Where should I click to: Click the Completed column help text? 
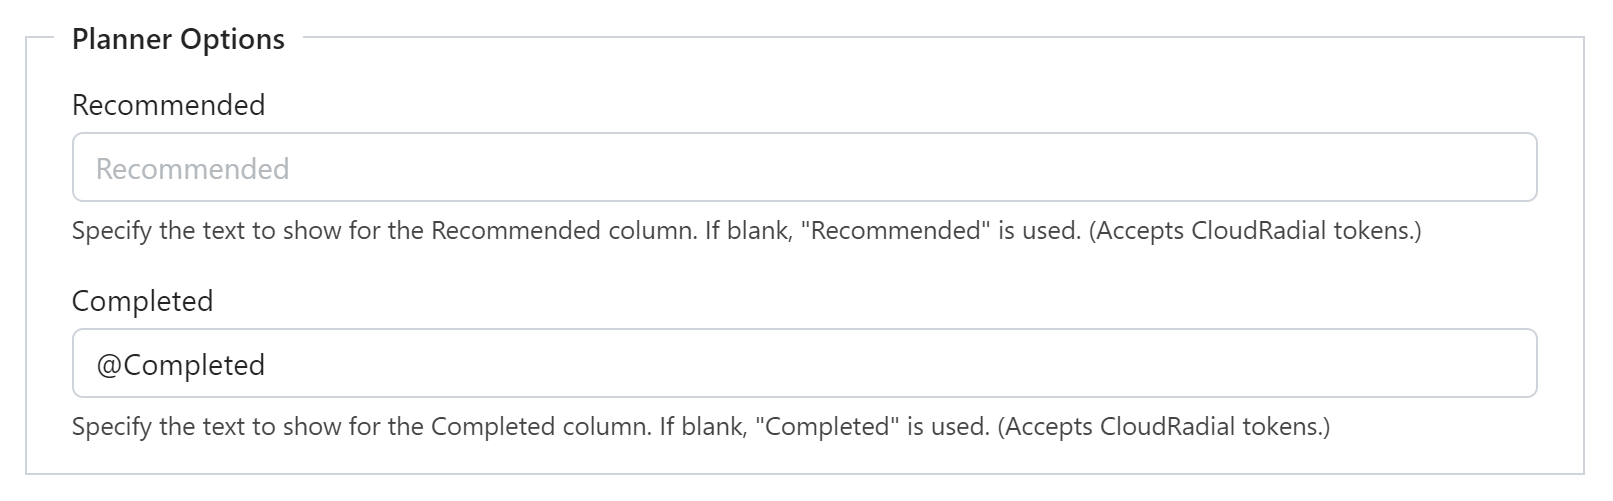[x=701, y=427]
